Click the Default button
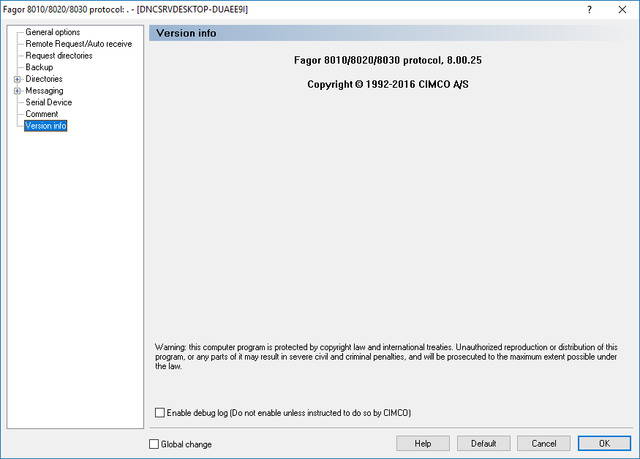This screenshot has height=459, width=640. [x=484, y=443]
